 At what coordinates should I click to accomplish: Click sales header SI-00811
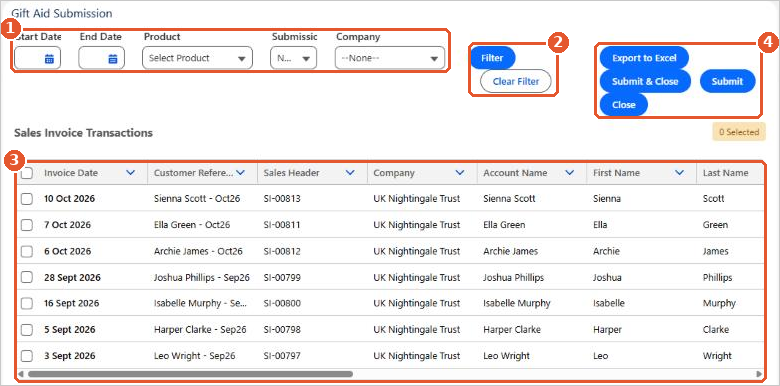tap(282, 225)
